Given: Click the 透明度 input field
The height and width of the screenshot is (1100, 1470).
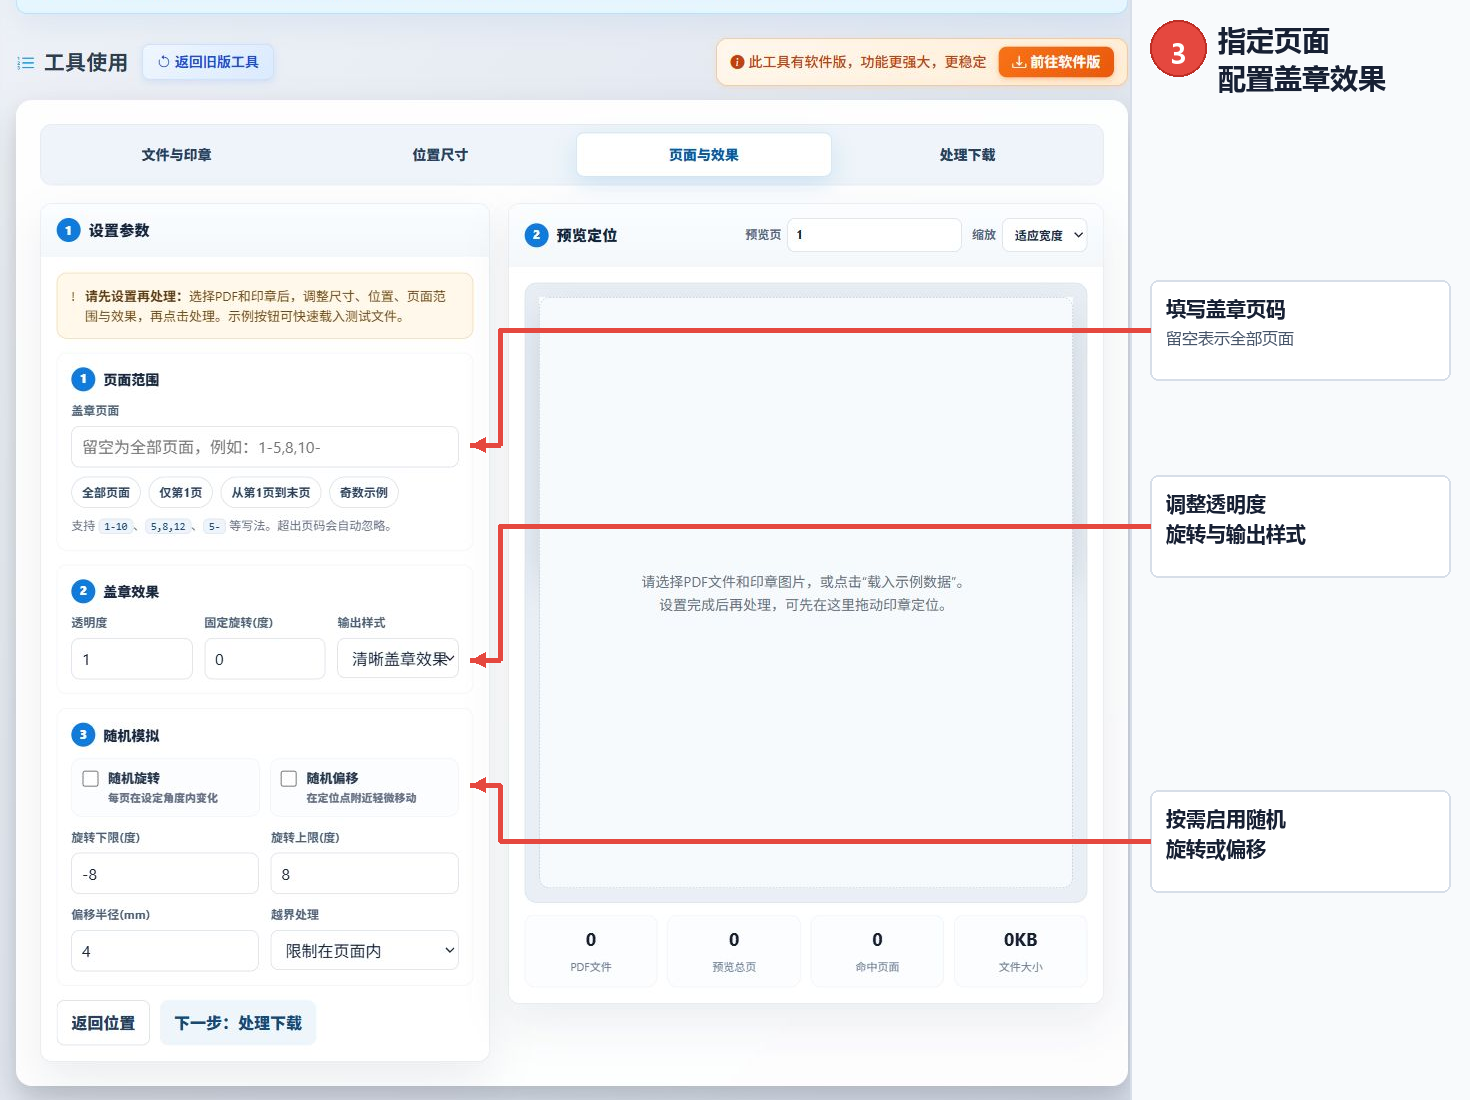Looking at the screenshot, I should 132,659.
